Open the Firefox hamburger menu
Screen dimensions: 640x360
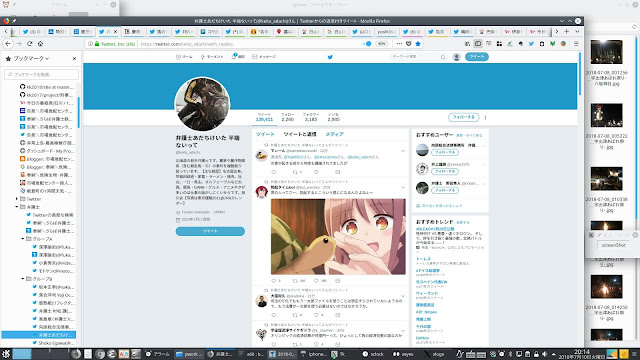pyautogui.click(x=576, y=44)
